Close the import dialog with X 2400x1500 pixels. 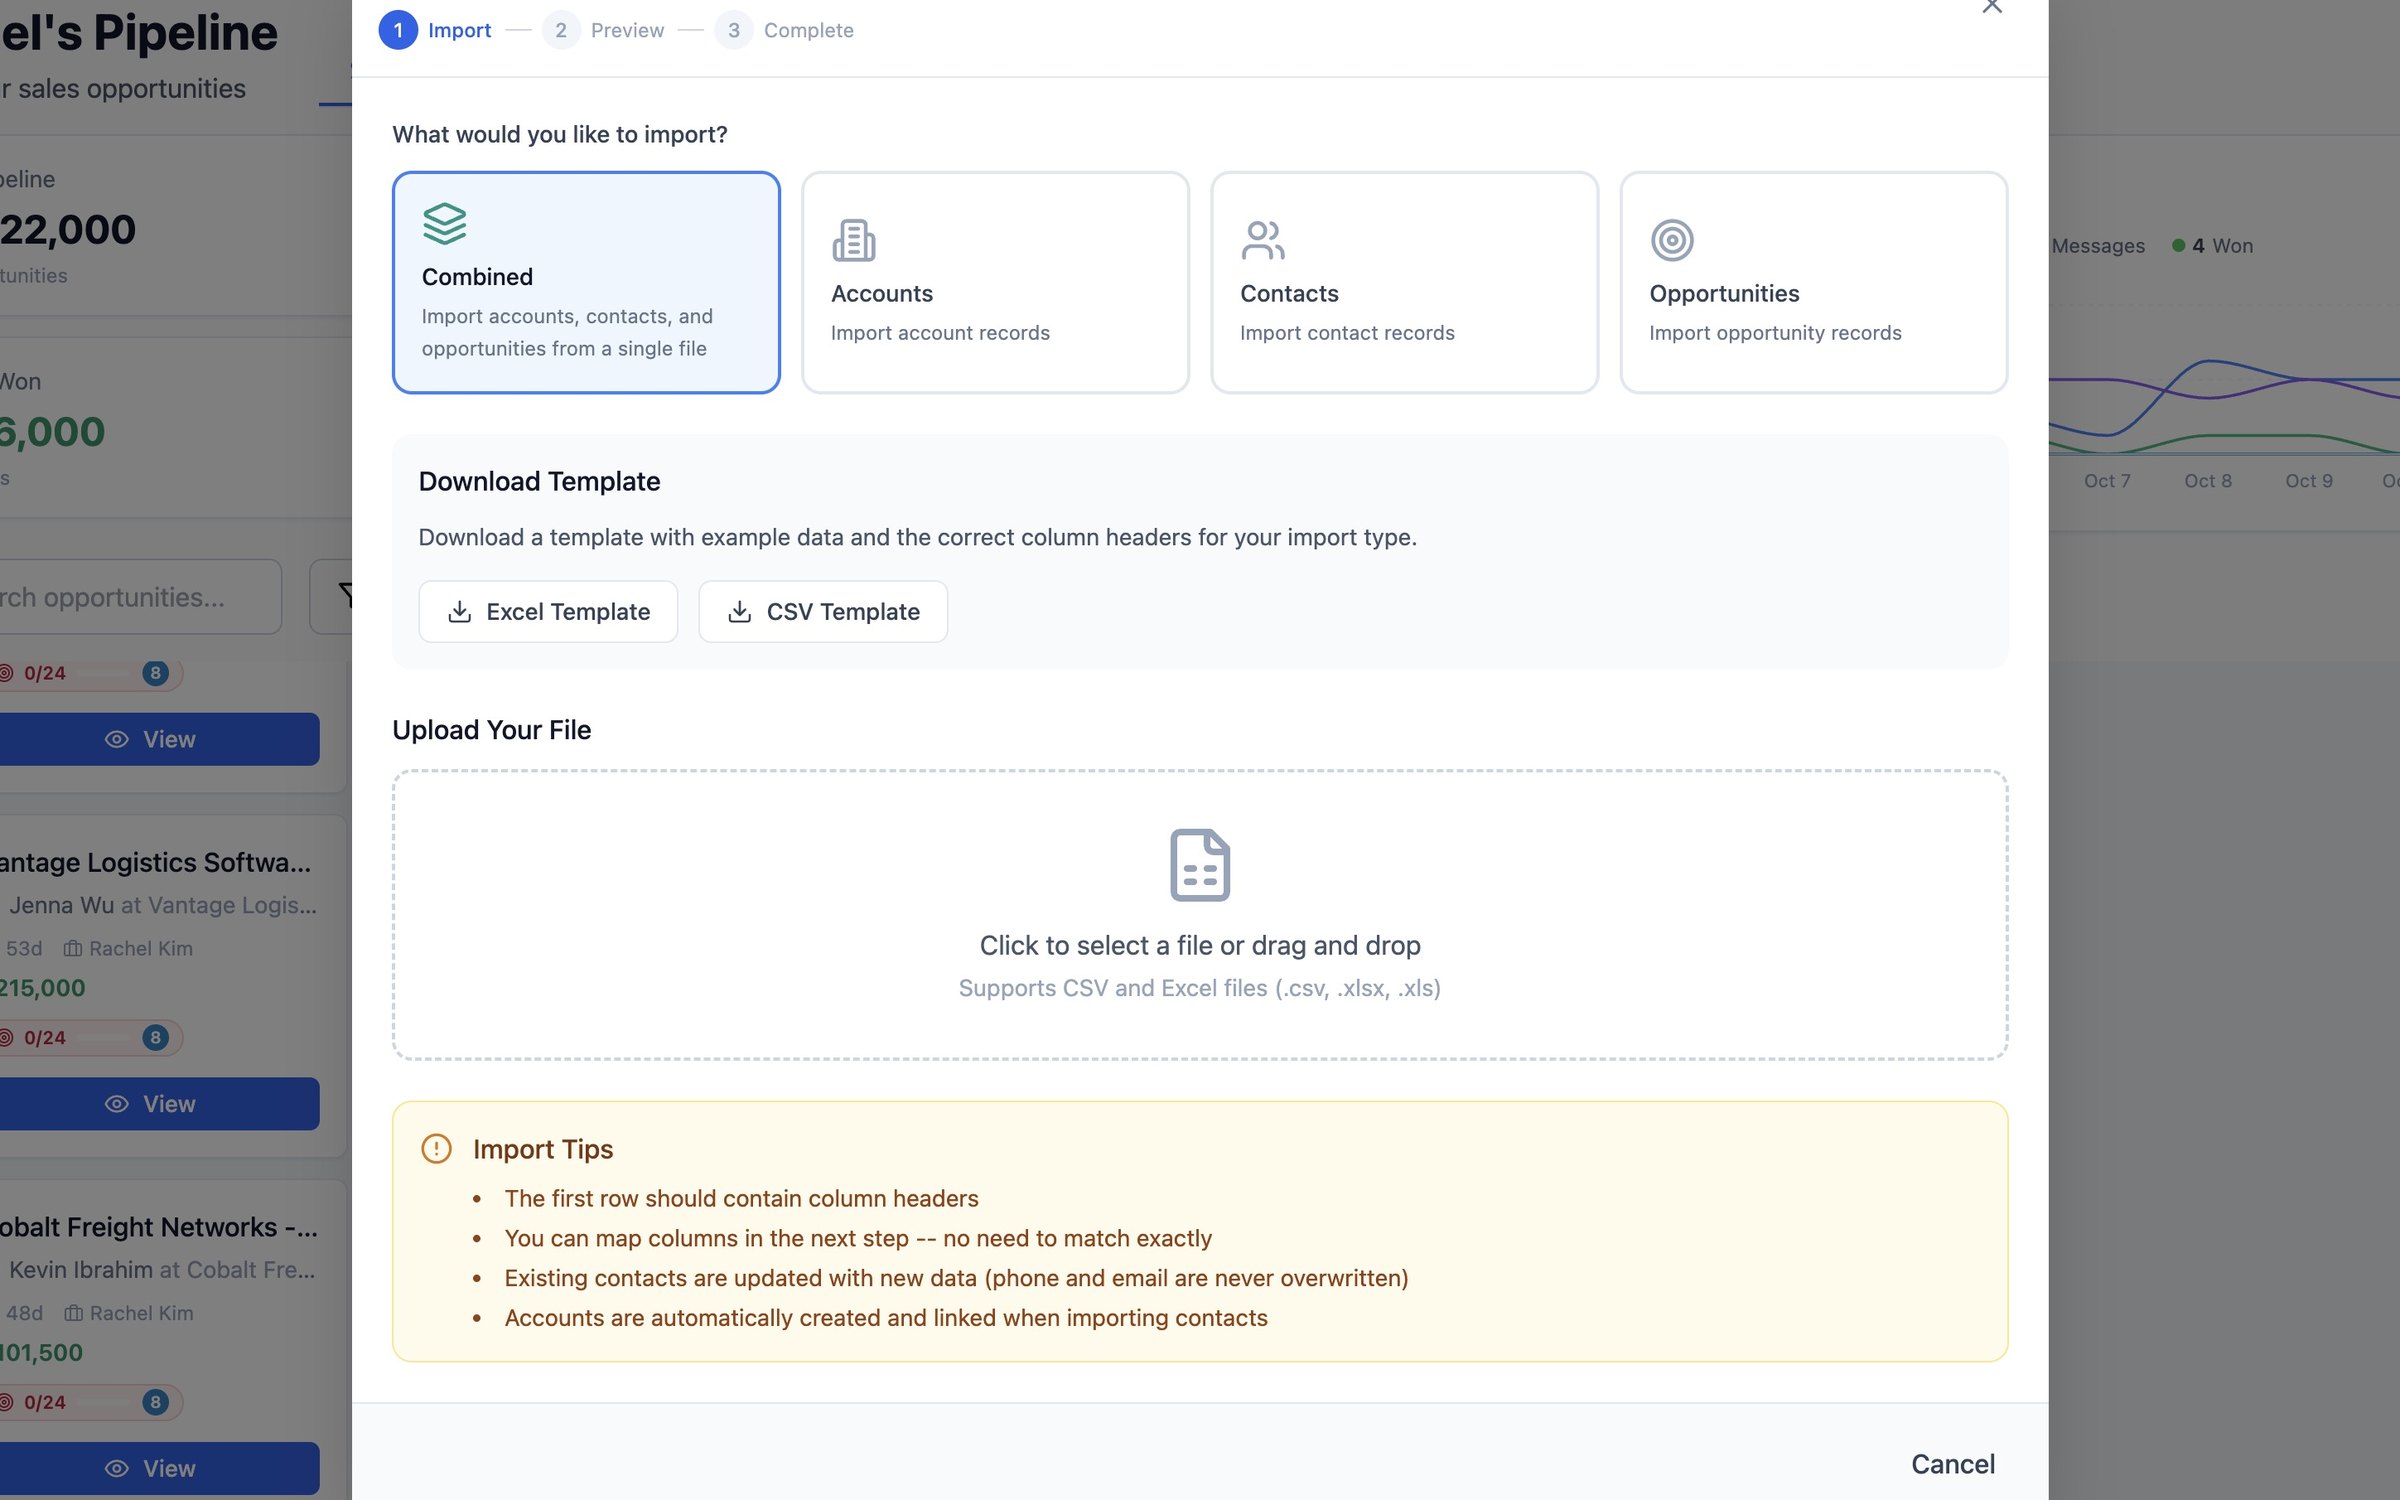click(x=1991, y=6)
